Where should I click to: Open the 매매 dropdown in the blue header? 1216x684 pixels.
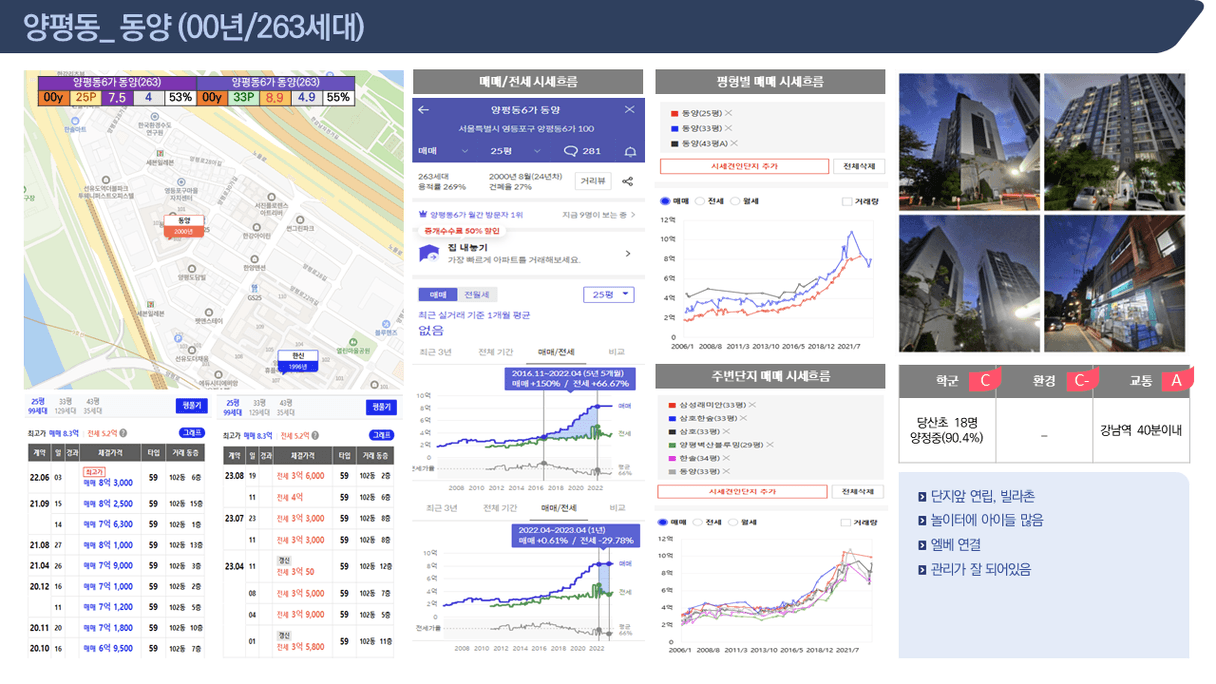coord(443,151)
